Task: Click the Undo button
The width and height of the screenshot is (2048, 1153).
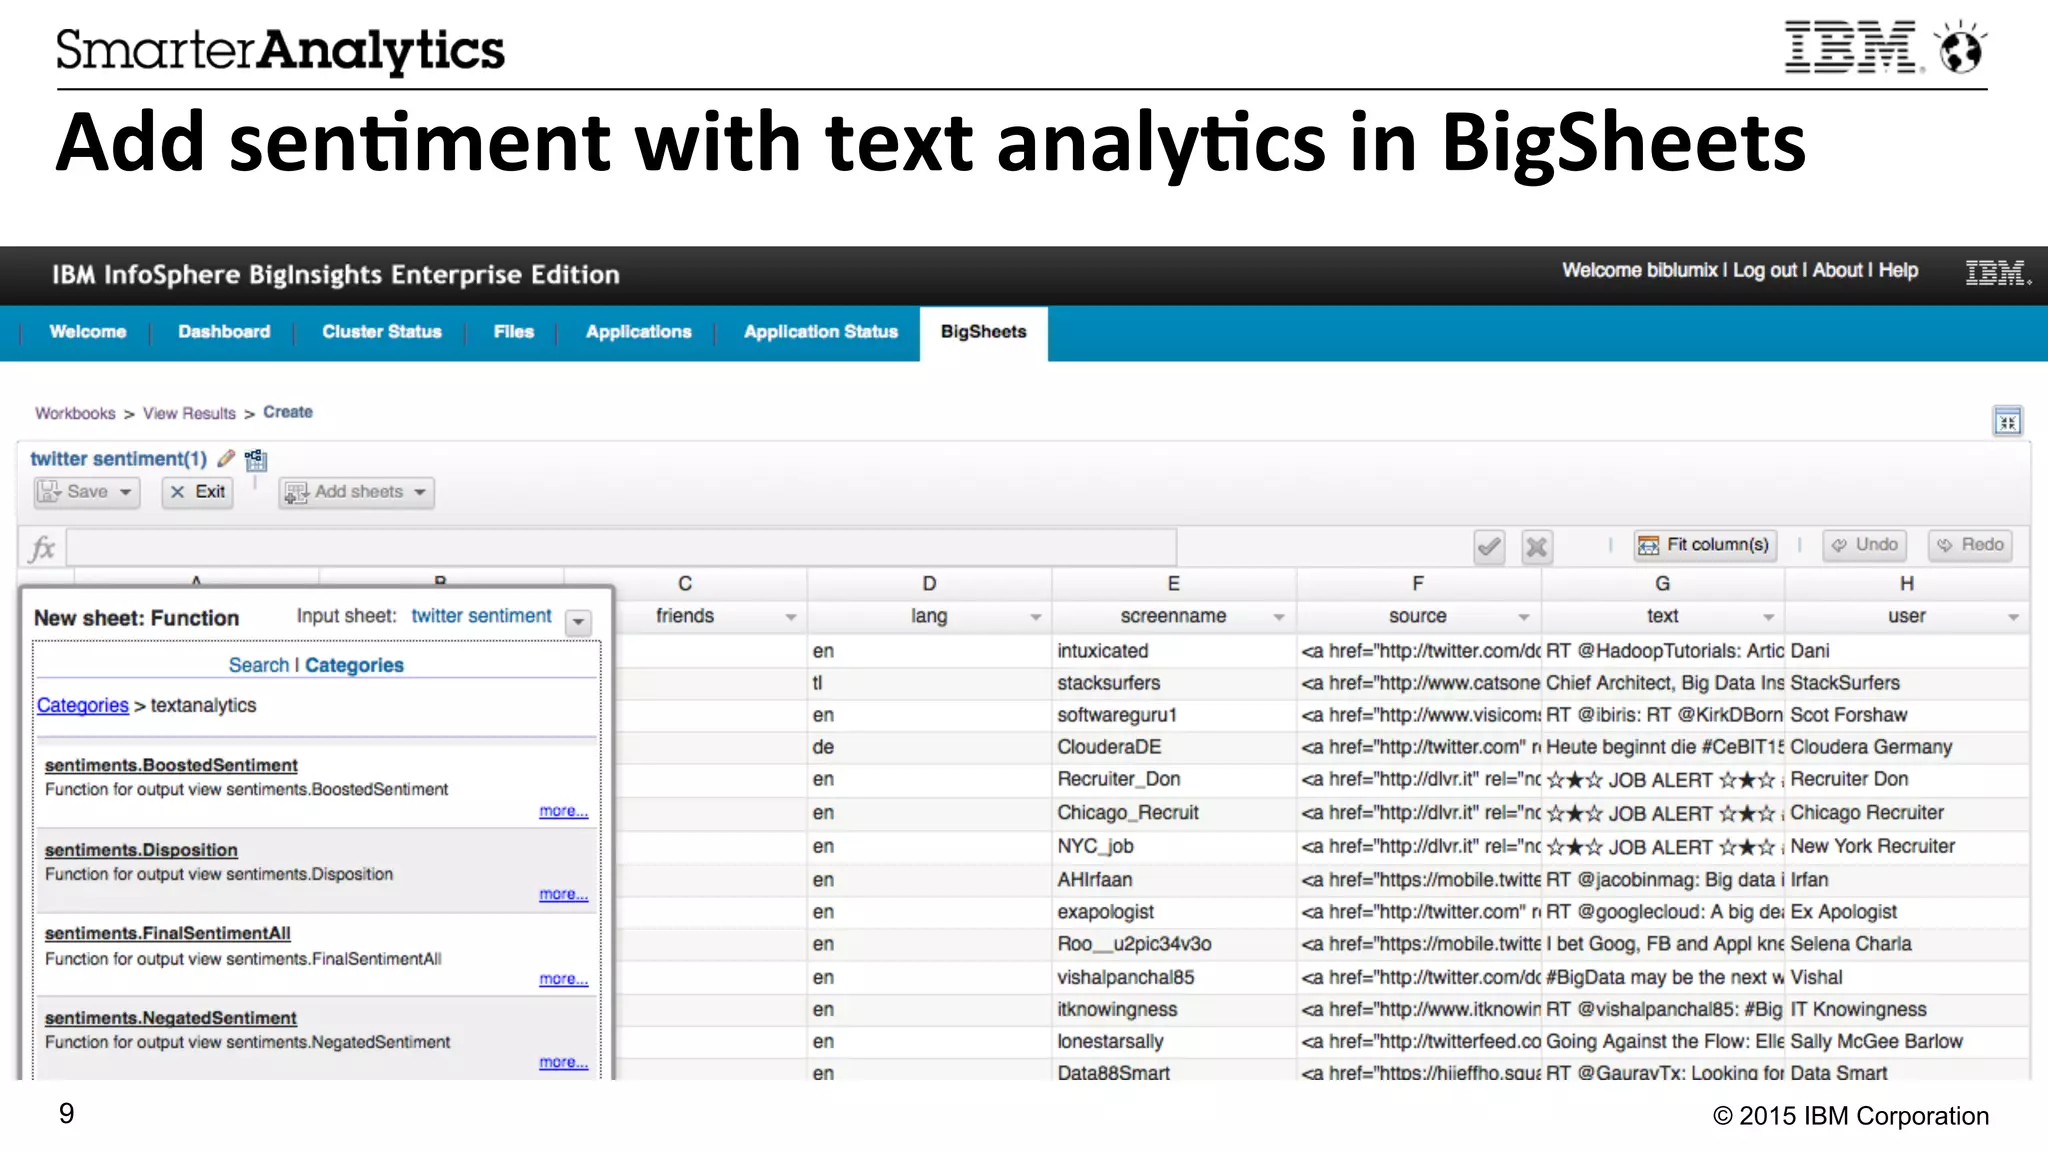Action: (x=1865, y=545)
